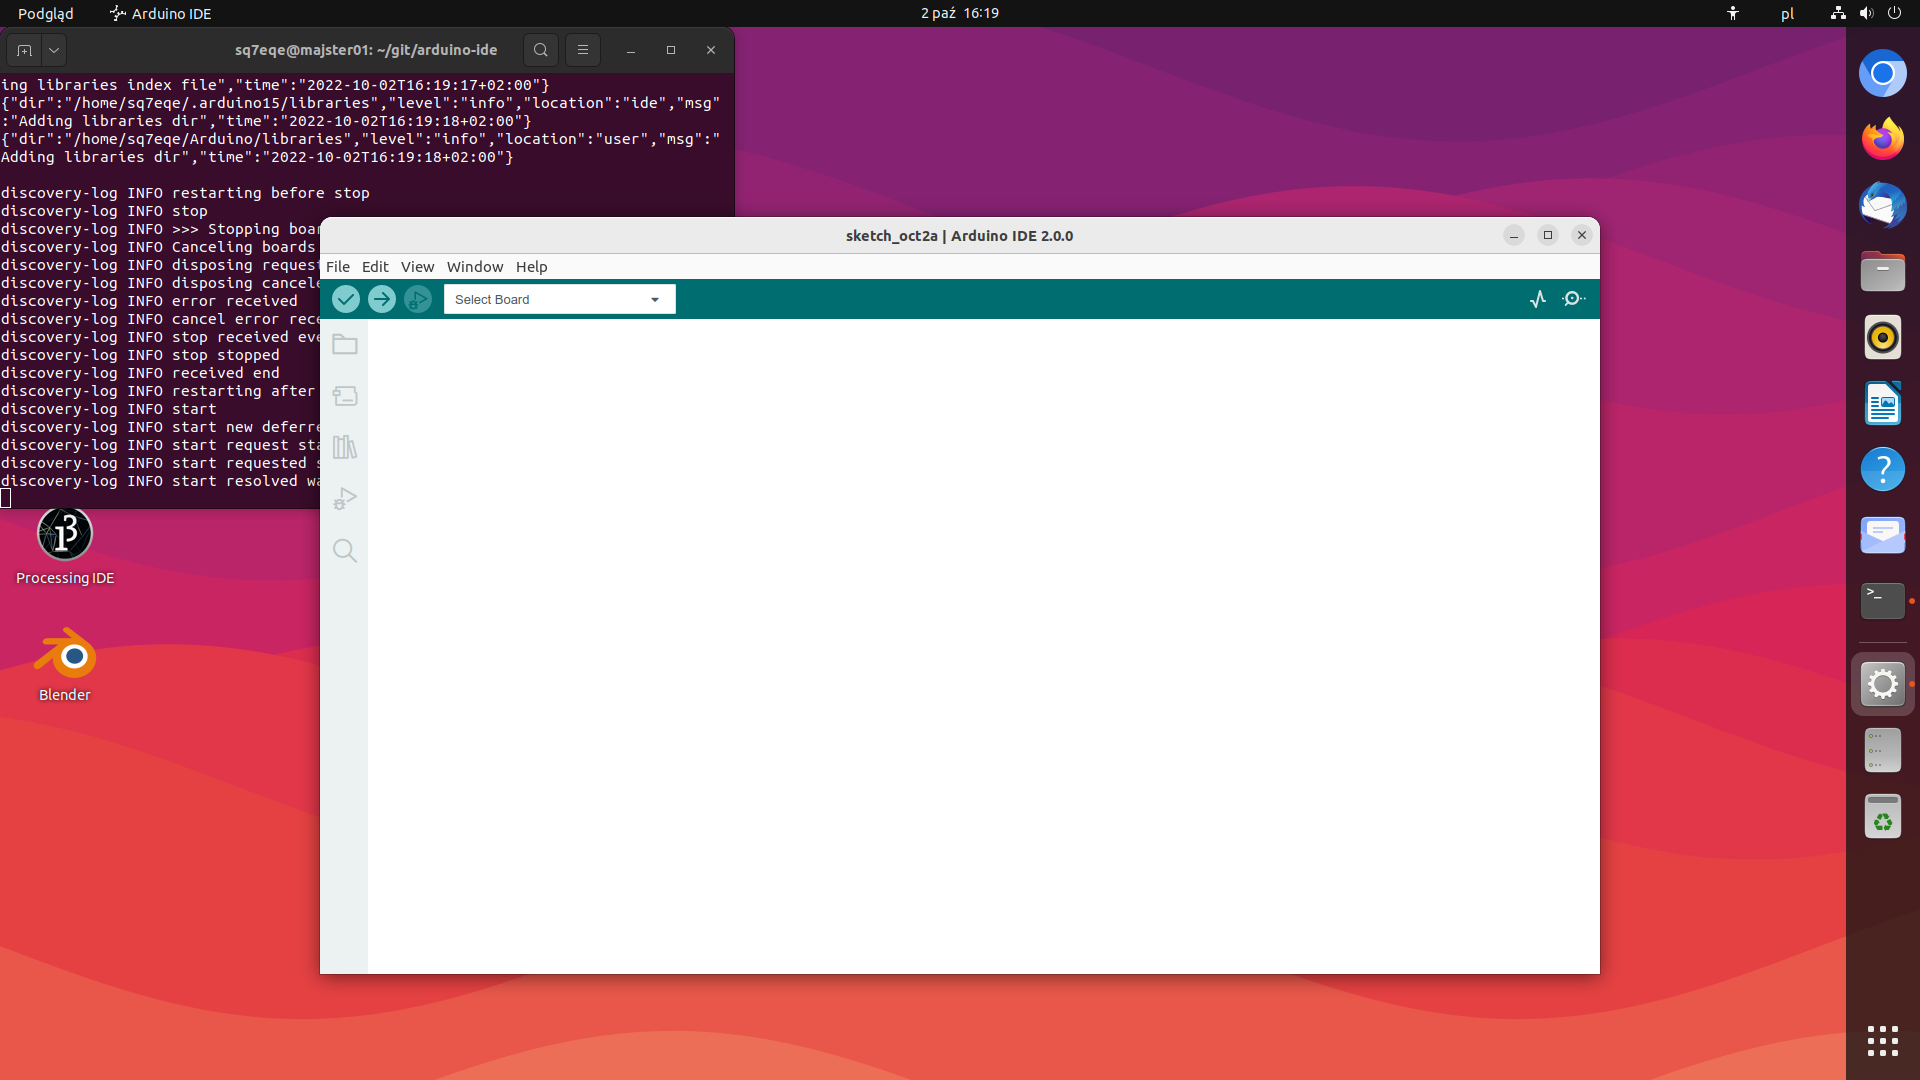The width and height of the screenshot is (1920, 1080).
Task: Launch Rhythmbox from the dock
Action: [1883, 337]
